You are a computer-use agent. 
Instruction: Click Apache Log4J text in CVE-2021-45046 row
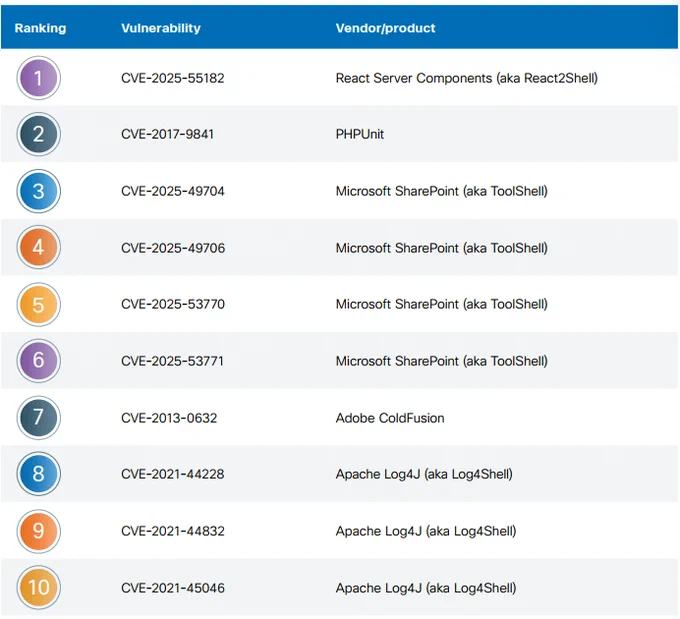(x=426, y=588)
